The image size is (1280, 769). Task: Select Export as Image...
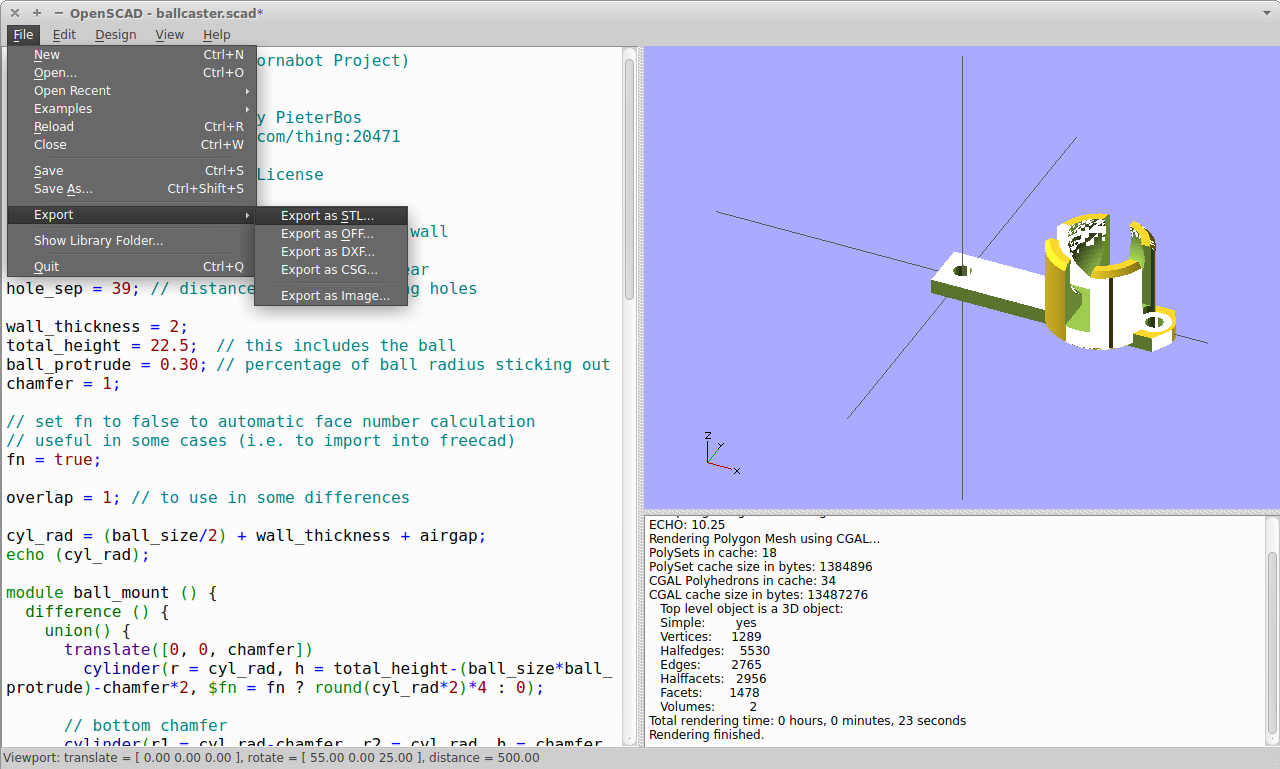(331, 296)
